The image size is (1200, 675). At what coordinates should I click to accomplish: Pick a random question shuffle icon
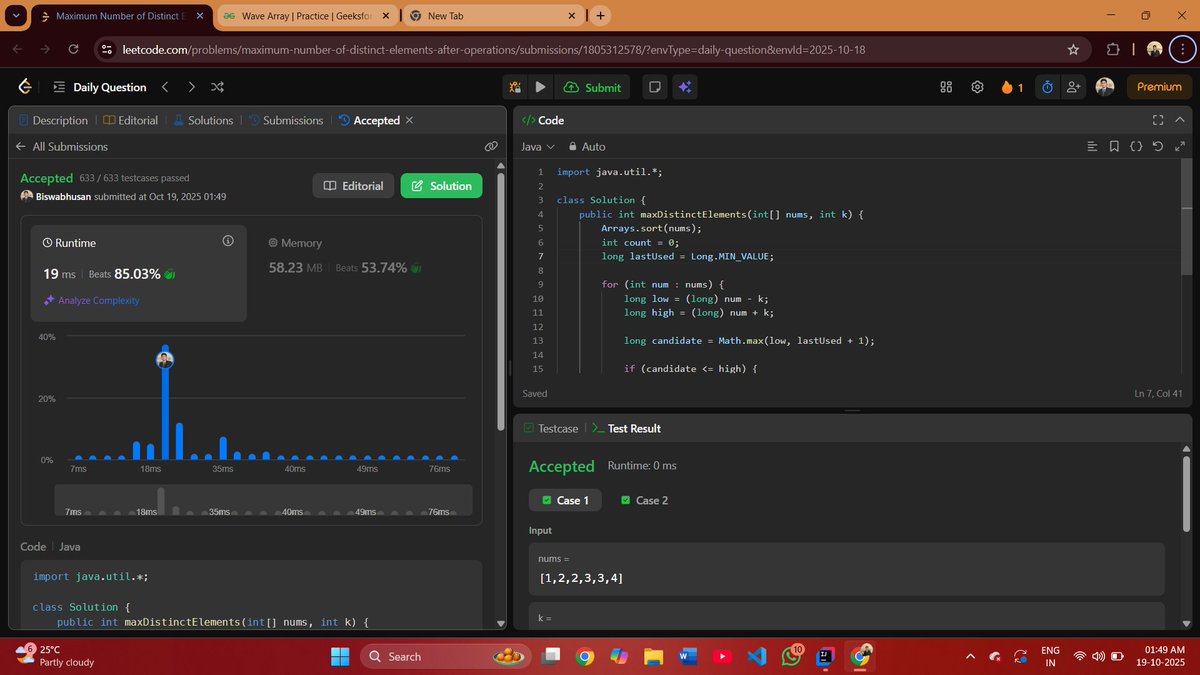coord(217,87)
